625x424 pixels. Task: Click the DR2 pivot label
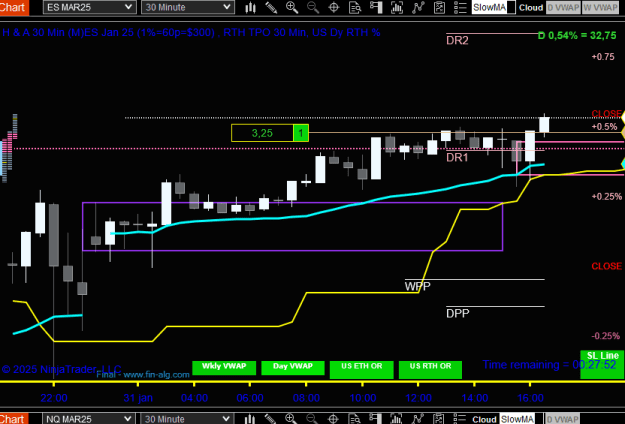click(457, 40)
